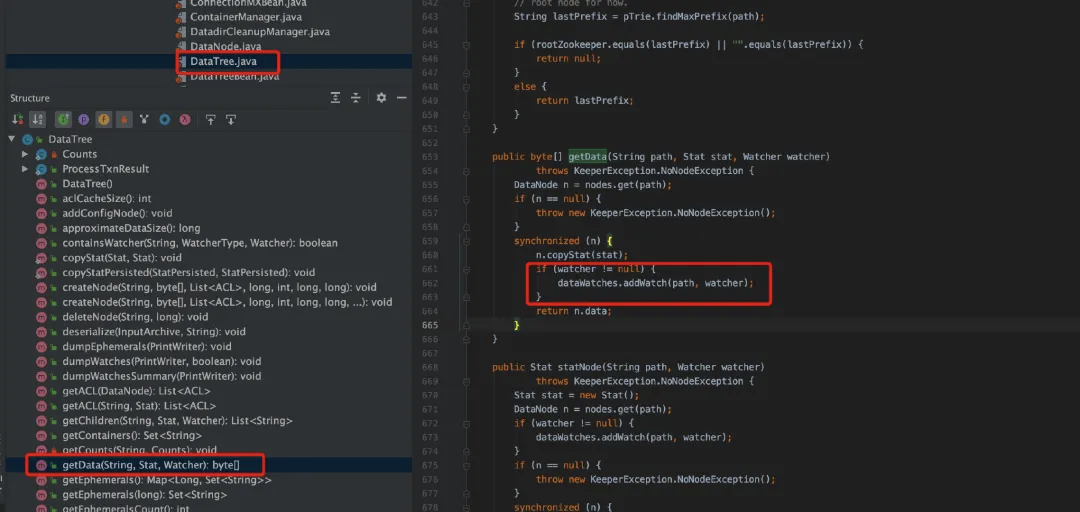Select getEphemerals(): Map<Long, Set<String>> method
The image size is (1080, 512).
167,480
